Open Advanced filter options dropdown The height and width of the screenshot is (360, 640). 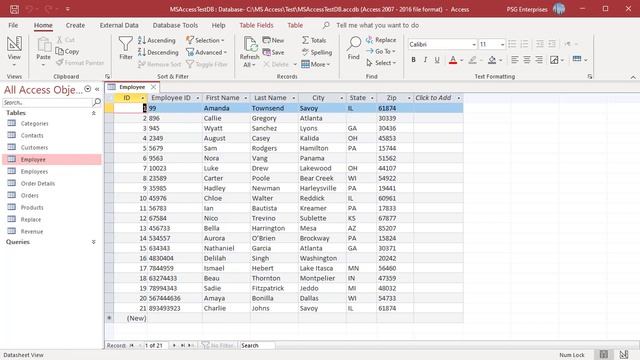tap(206, 52)
